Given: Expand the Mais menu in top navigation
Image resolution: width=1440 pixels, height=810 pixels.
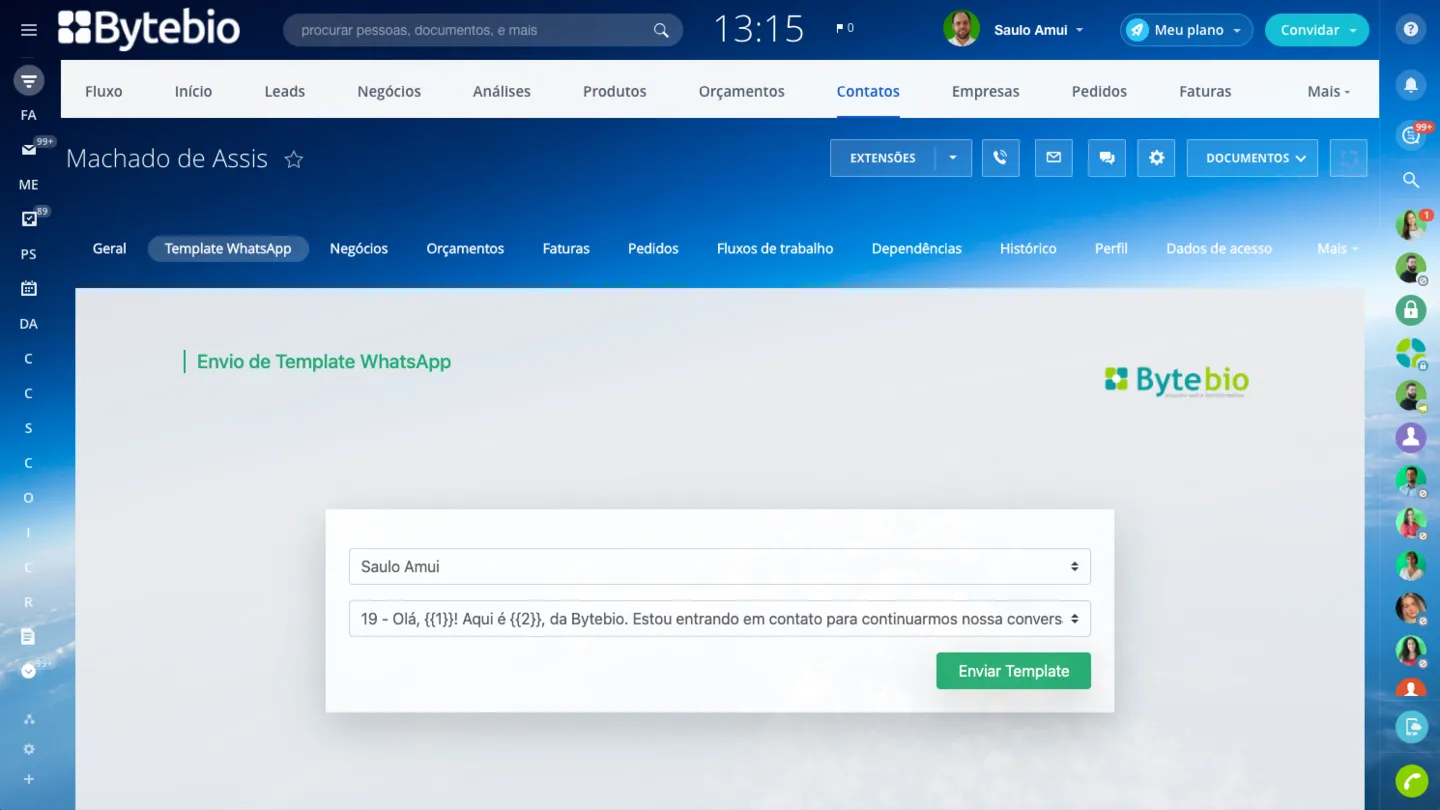Looking at the screenshot, I should [x=1328, y=91].
